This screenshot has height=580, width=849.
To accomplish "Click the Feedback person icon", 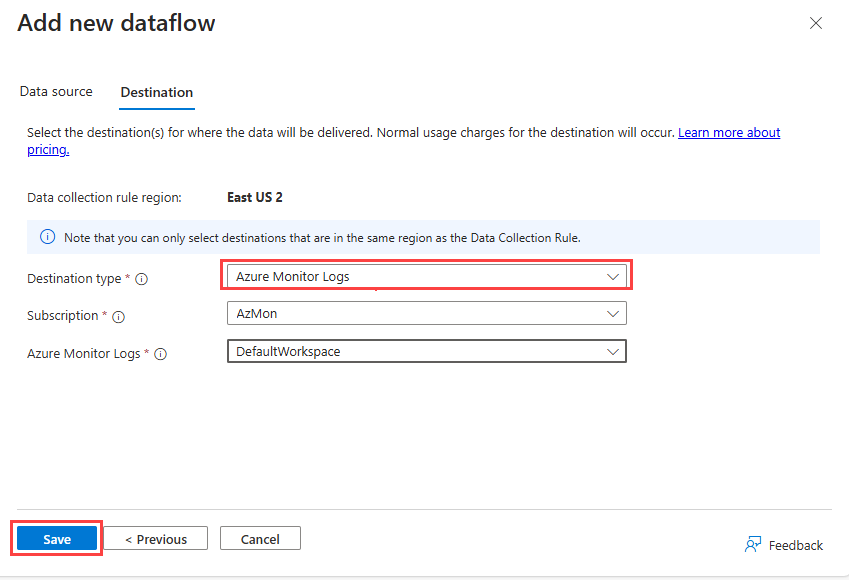I will 753,544.
